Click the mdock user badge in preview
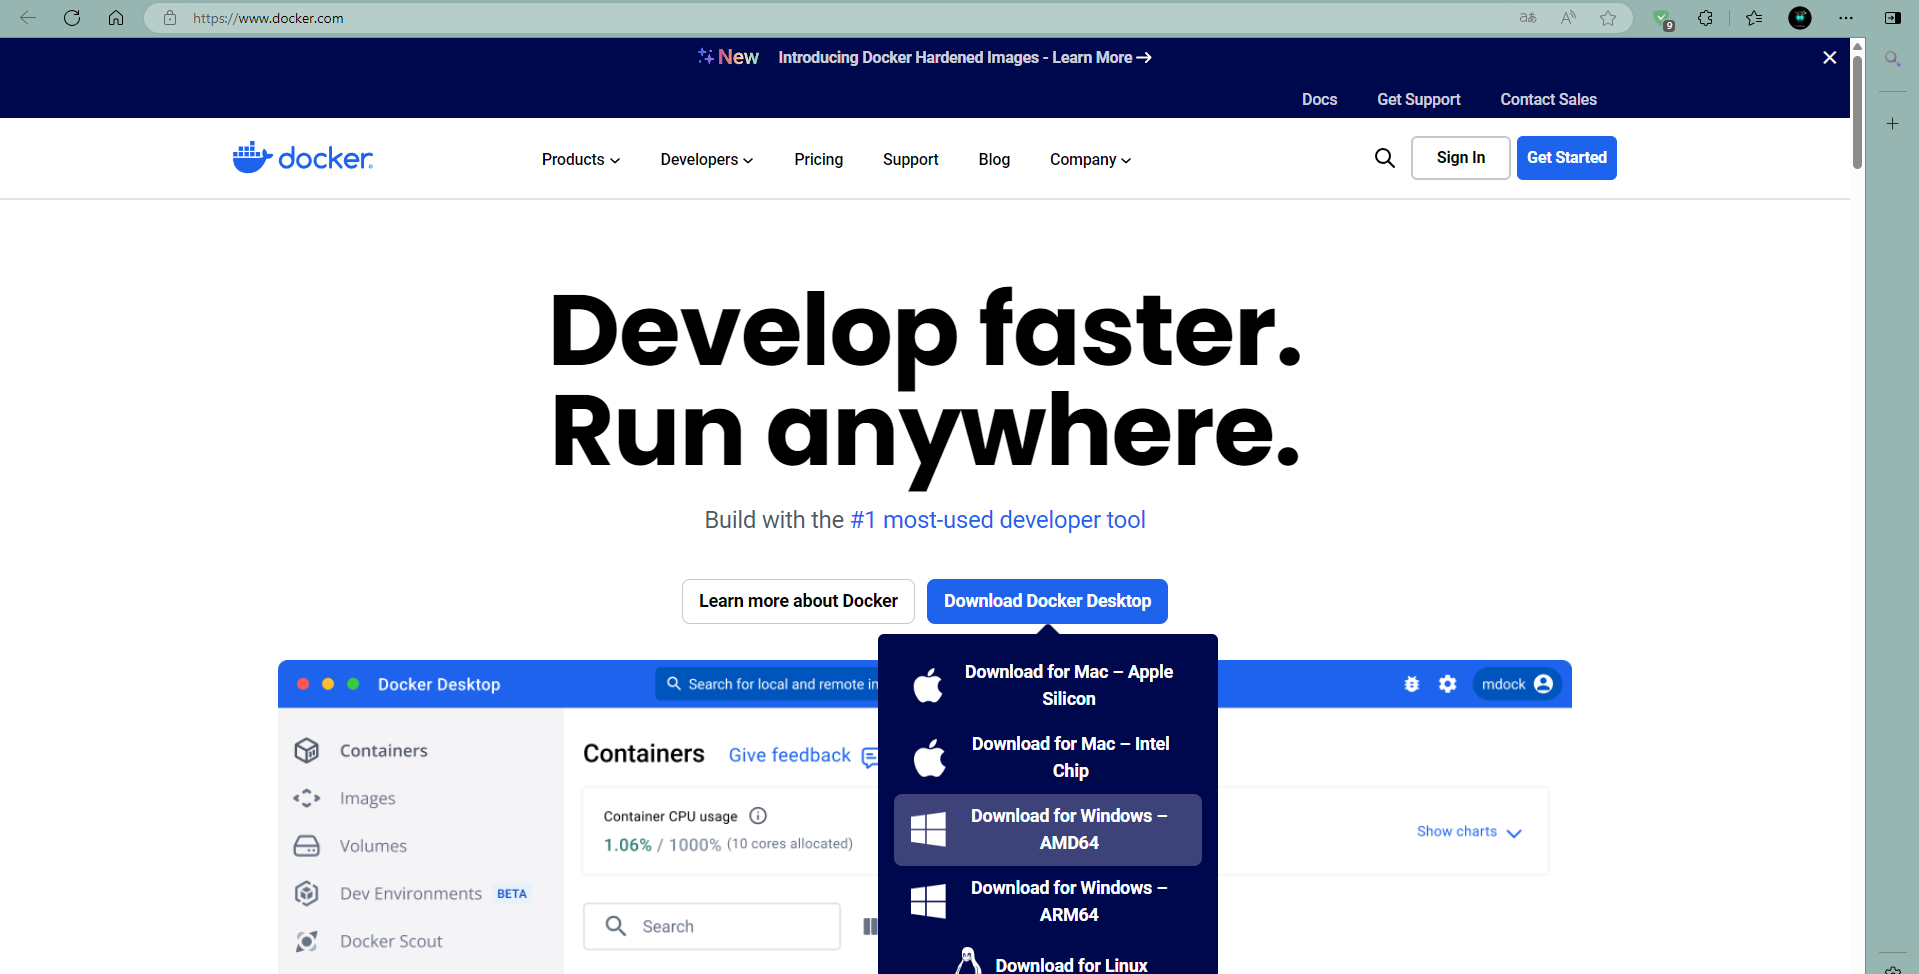 point(1517,684)
